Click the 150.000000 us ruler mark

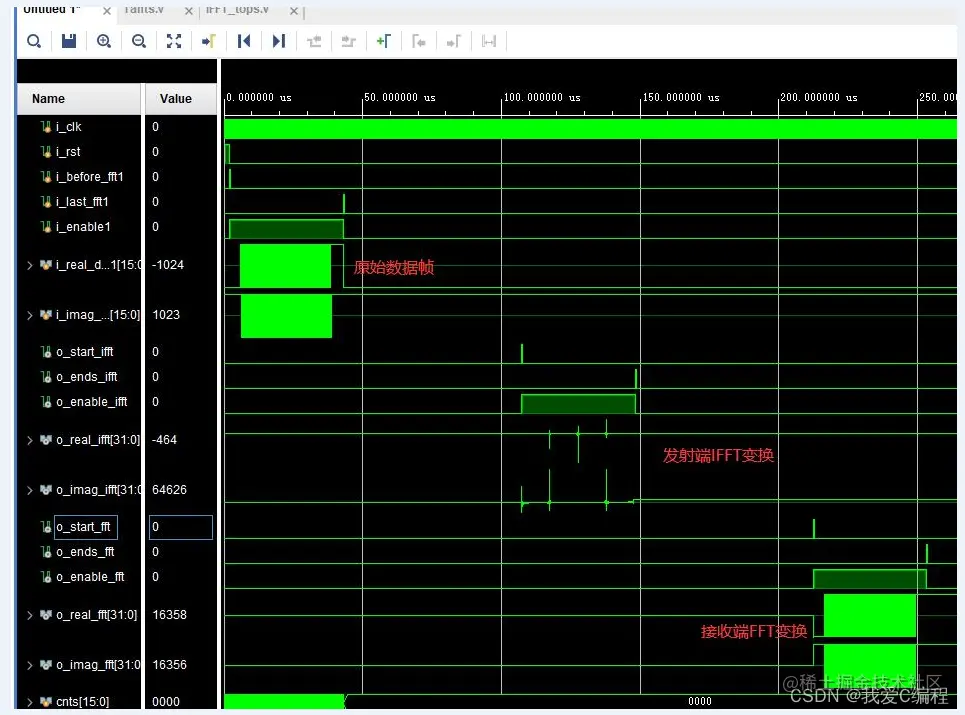pyautogui.click(x=681, y=97)
